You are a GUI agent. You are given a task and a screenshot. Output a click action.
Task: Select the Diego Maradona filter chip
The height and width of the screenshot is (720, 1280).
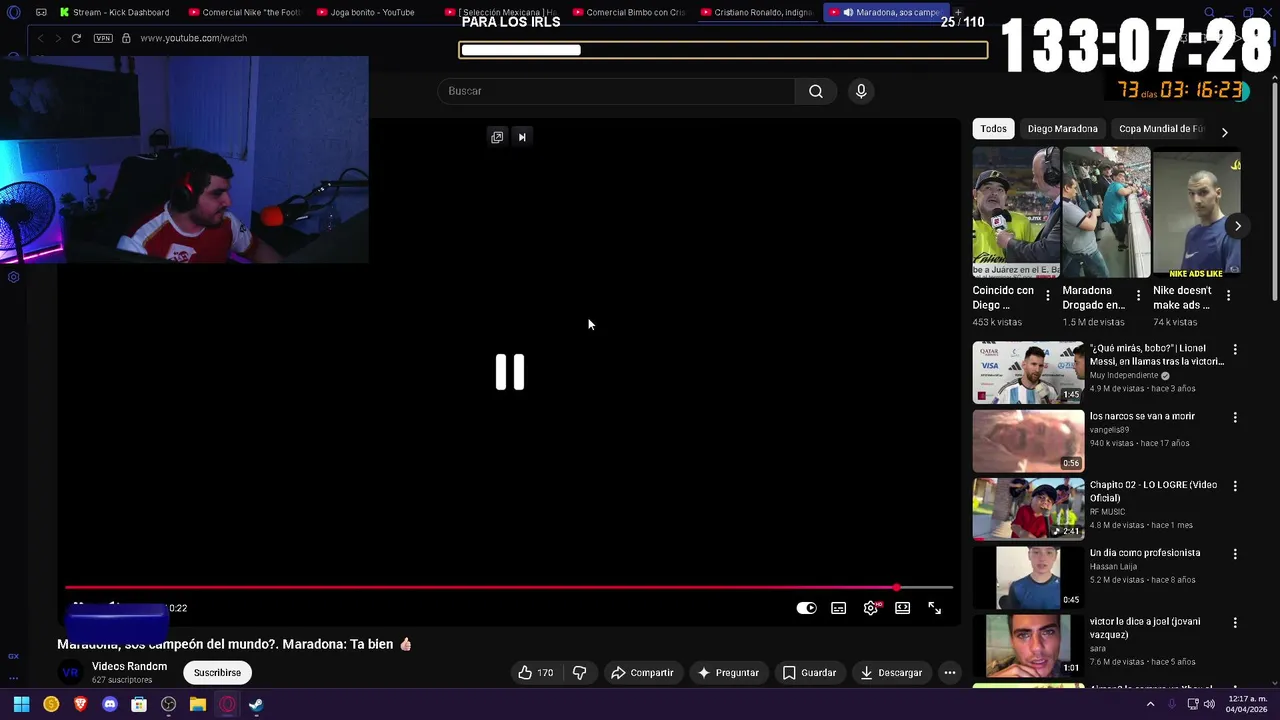(x=1062, y=129)
